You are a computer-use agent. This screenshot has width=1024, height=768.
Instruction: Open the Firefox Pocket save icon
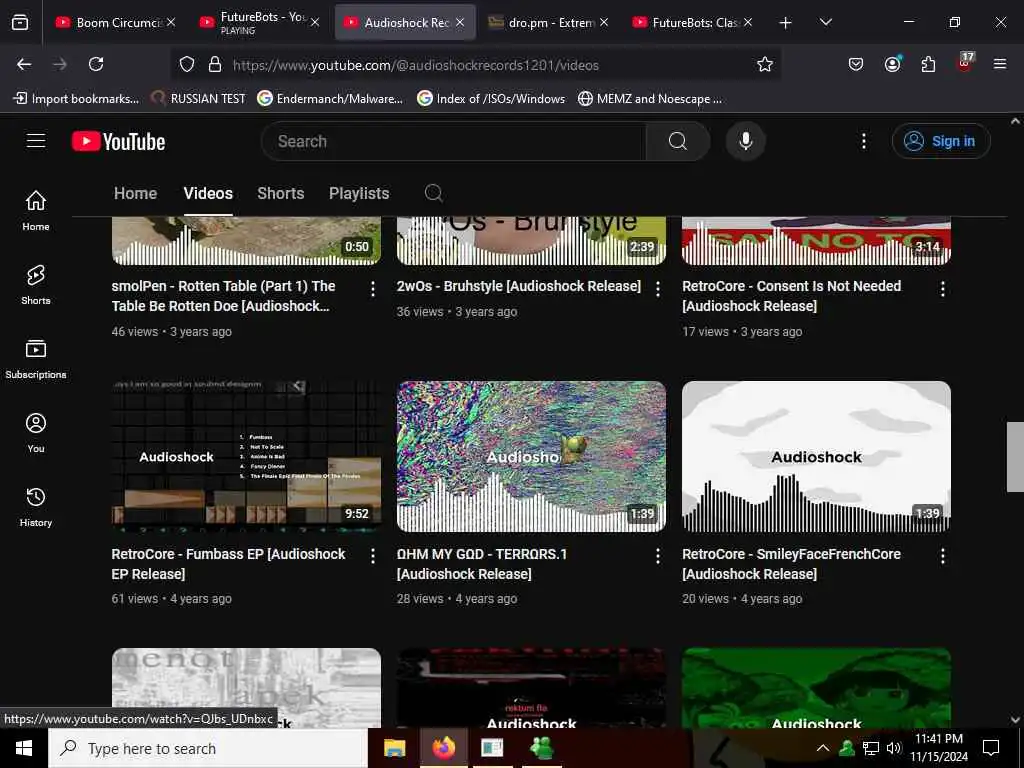(x=856, y=64)
